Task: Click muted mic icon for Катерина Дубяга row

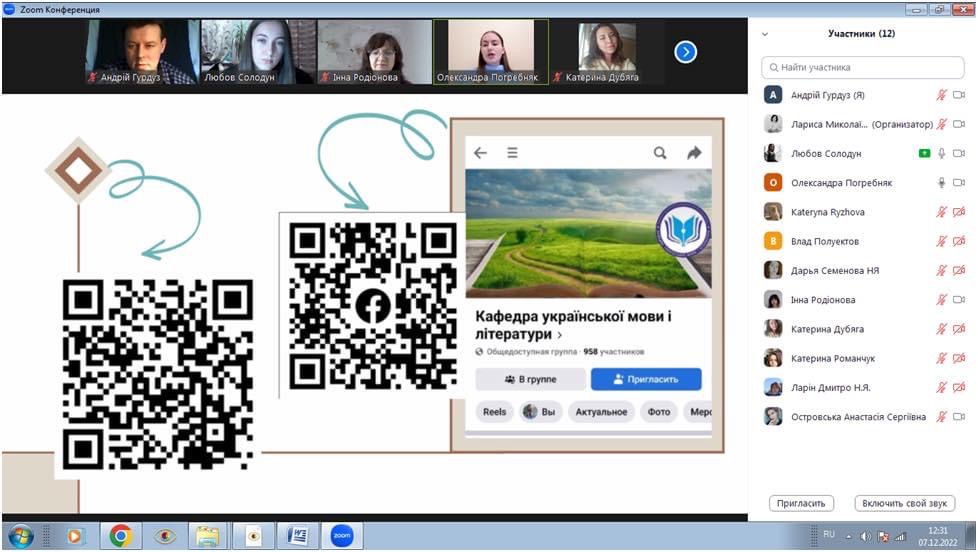Action: 941,329
